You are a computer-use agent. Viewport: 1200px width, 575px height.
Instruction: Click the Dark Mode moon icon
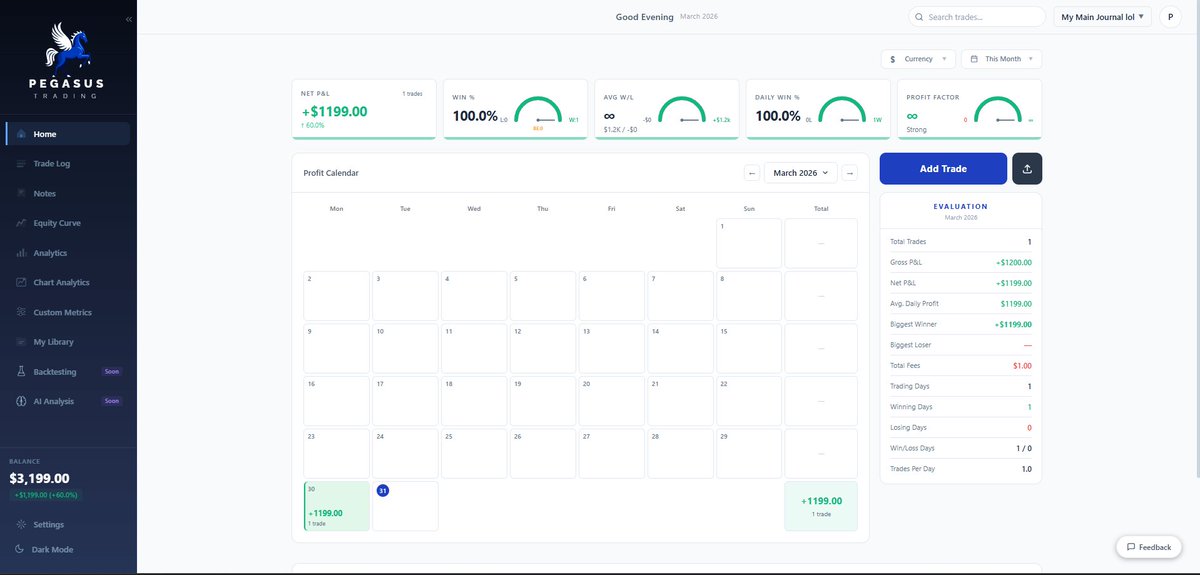[21, 549]
